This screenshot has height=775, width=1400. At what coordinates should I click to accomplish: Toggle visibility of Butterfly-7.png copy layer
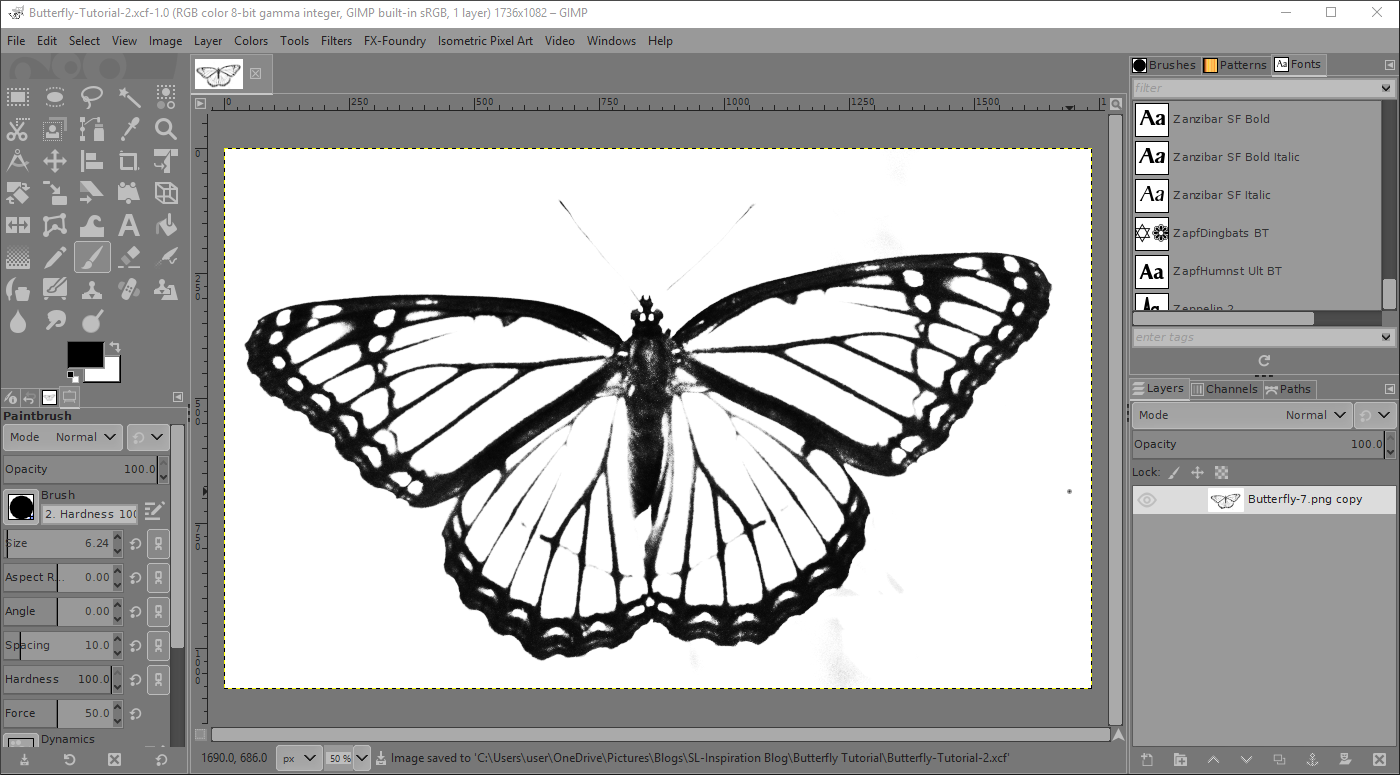pyautogui.click(x=1146, y=499)
